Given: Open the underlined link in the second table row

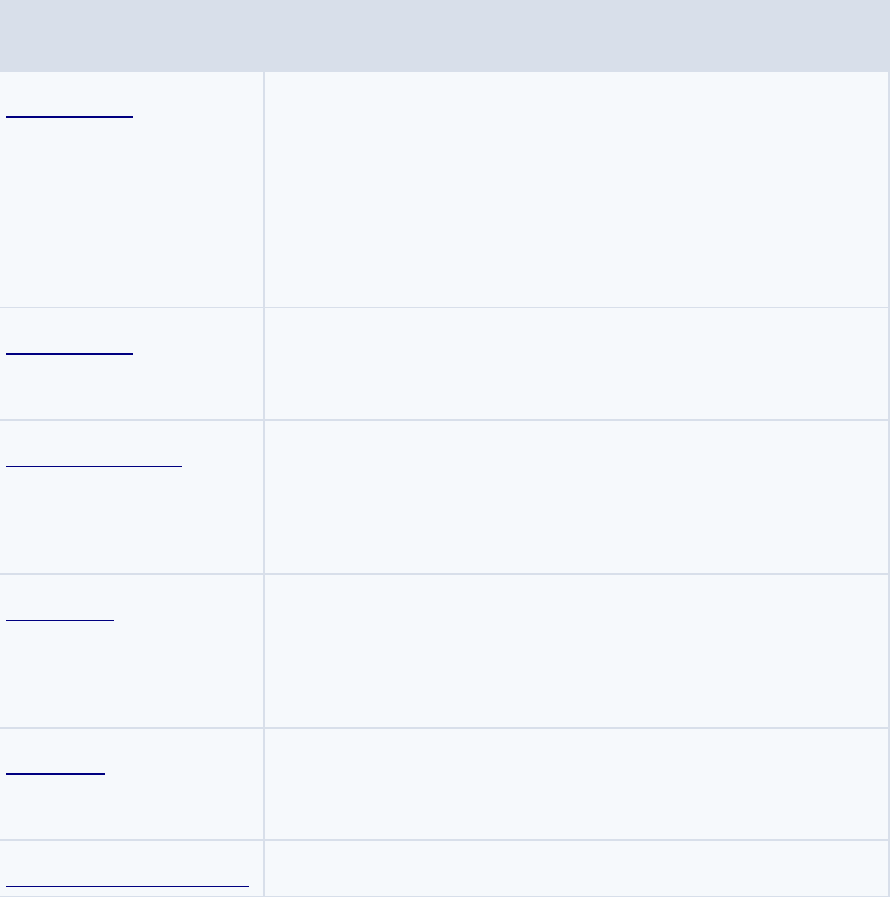Looking at the screenshot, I should pyautogui.click(x=69, y=349).
